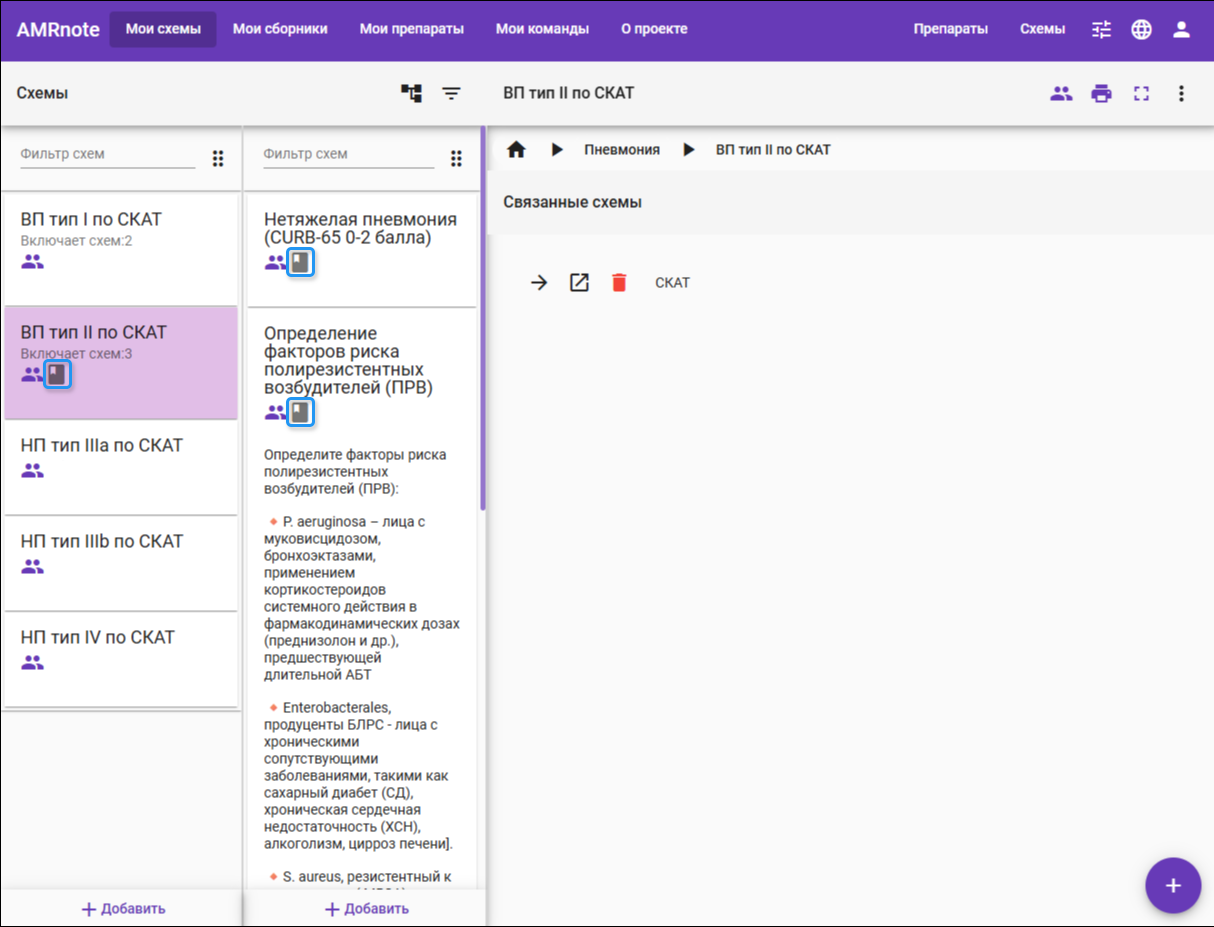Click the book icon on ВП тип II card
The height and width of the screenshot is (927, 1214).
(58, 375)
